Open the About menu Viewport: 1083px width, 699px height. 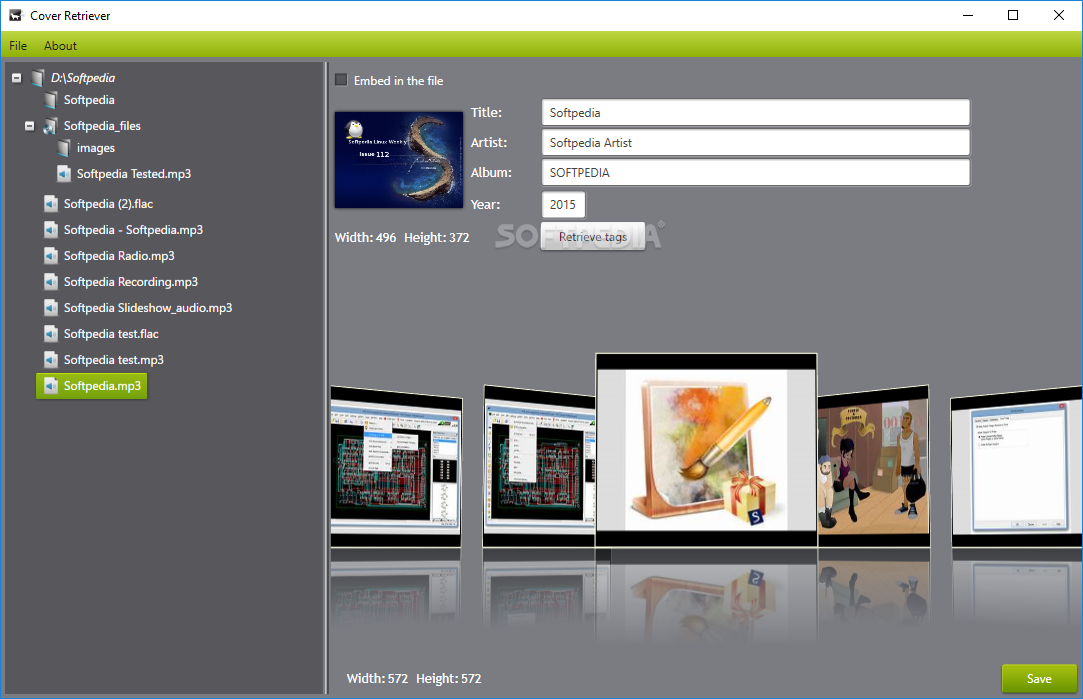click(x=60, y=46)
